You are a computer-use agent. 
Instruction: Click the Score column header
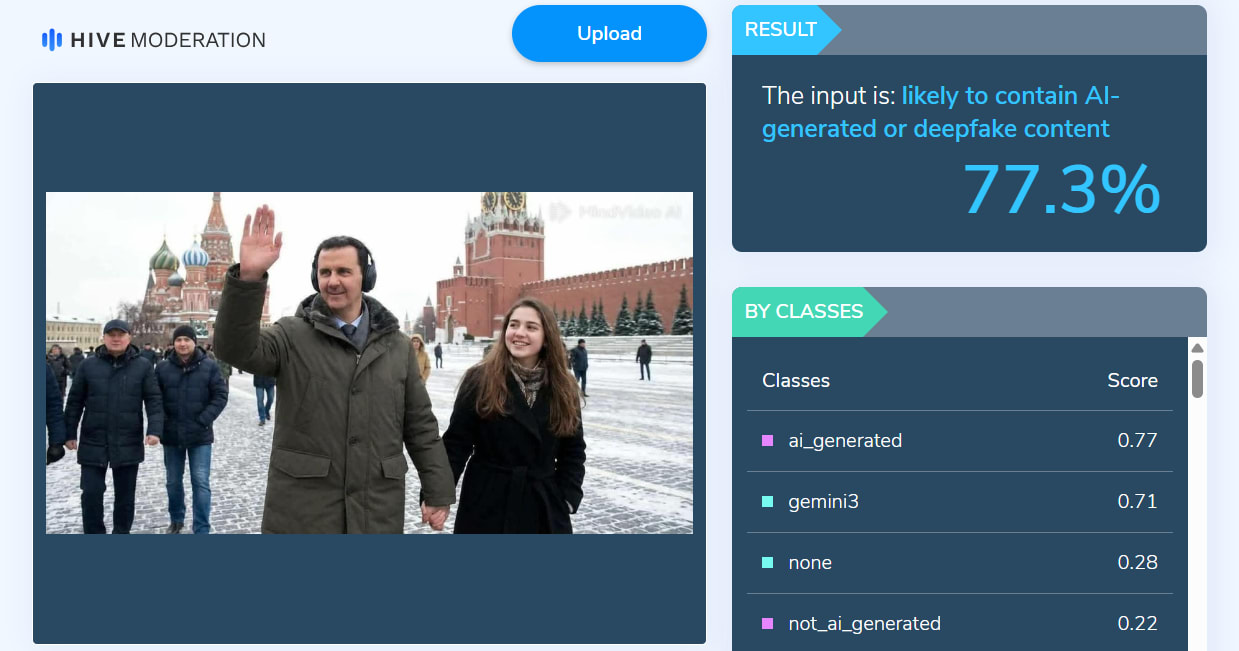[1132, 380]
